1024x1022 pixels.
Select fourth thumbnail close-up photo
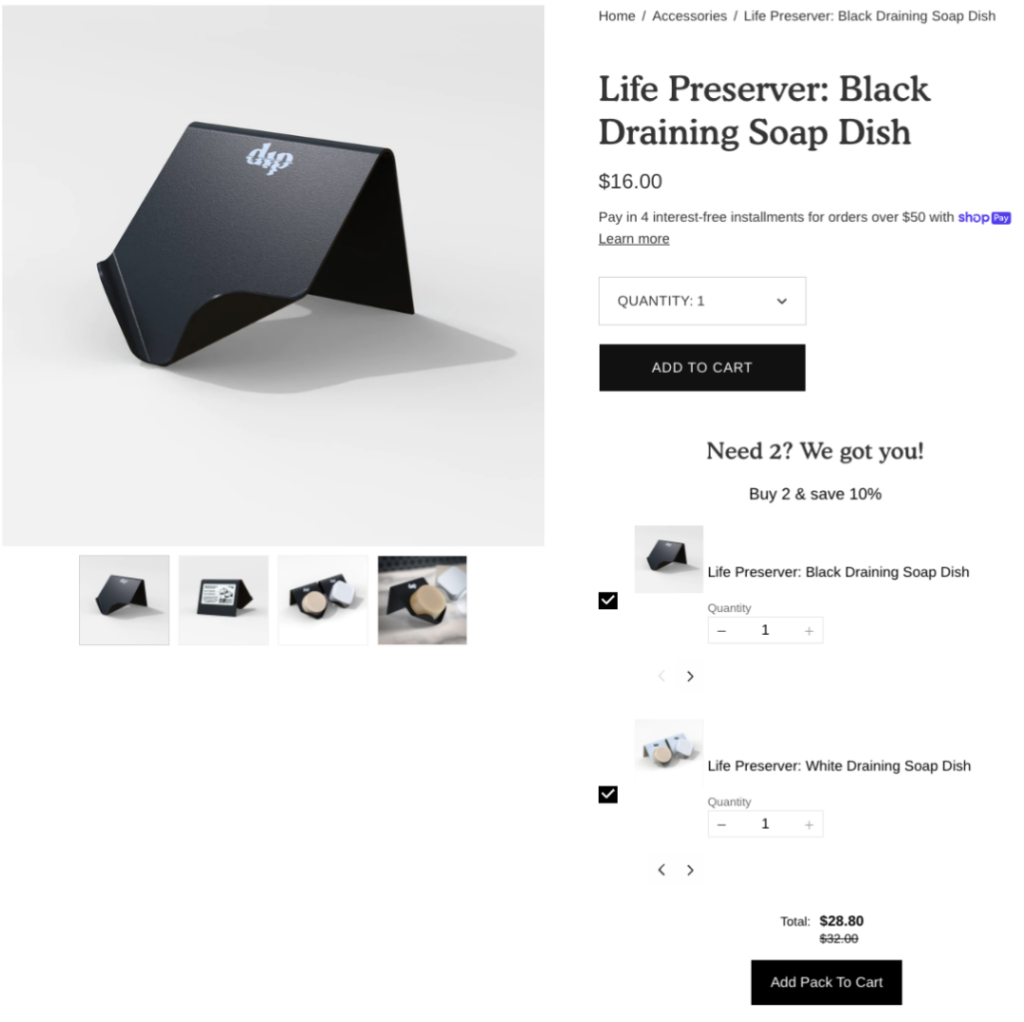coord(422,600)
